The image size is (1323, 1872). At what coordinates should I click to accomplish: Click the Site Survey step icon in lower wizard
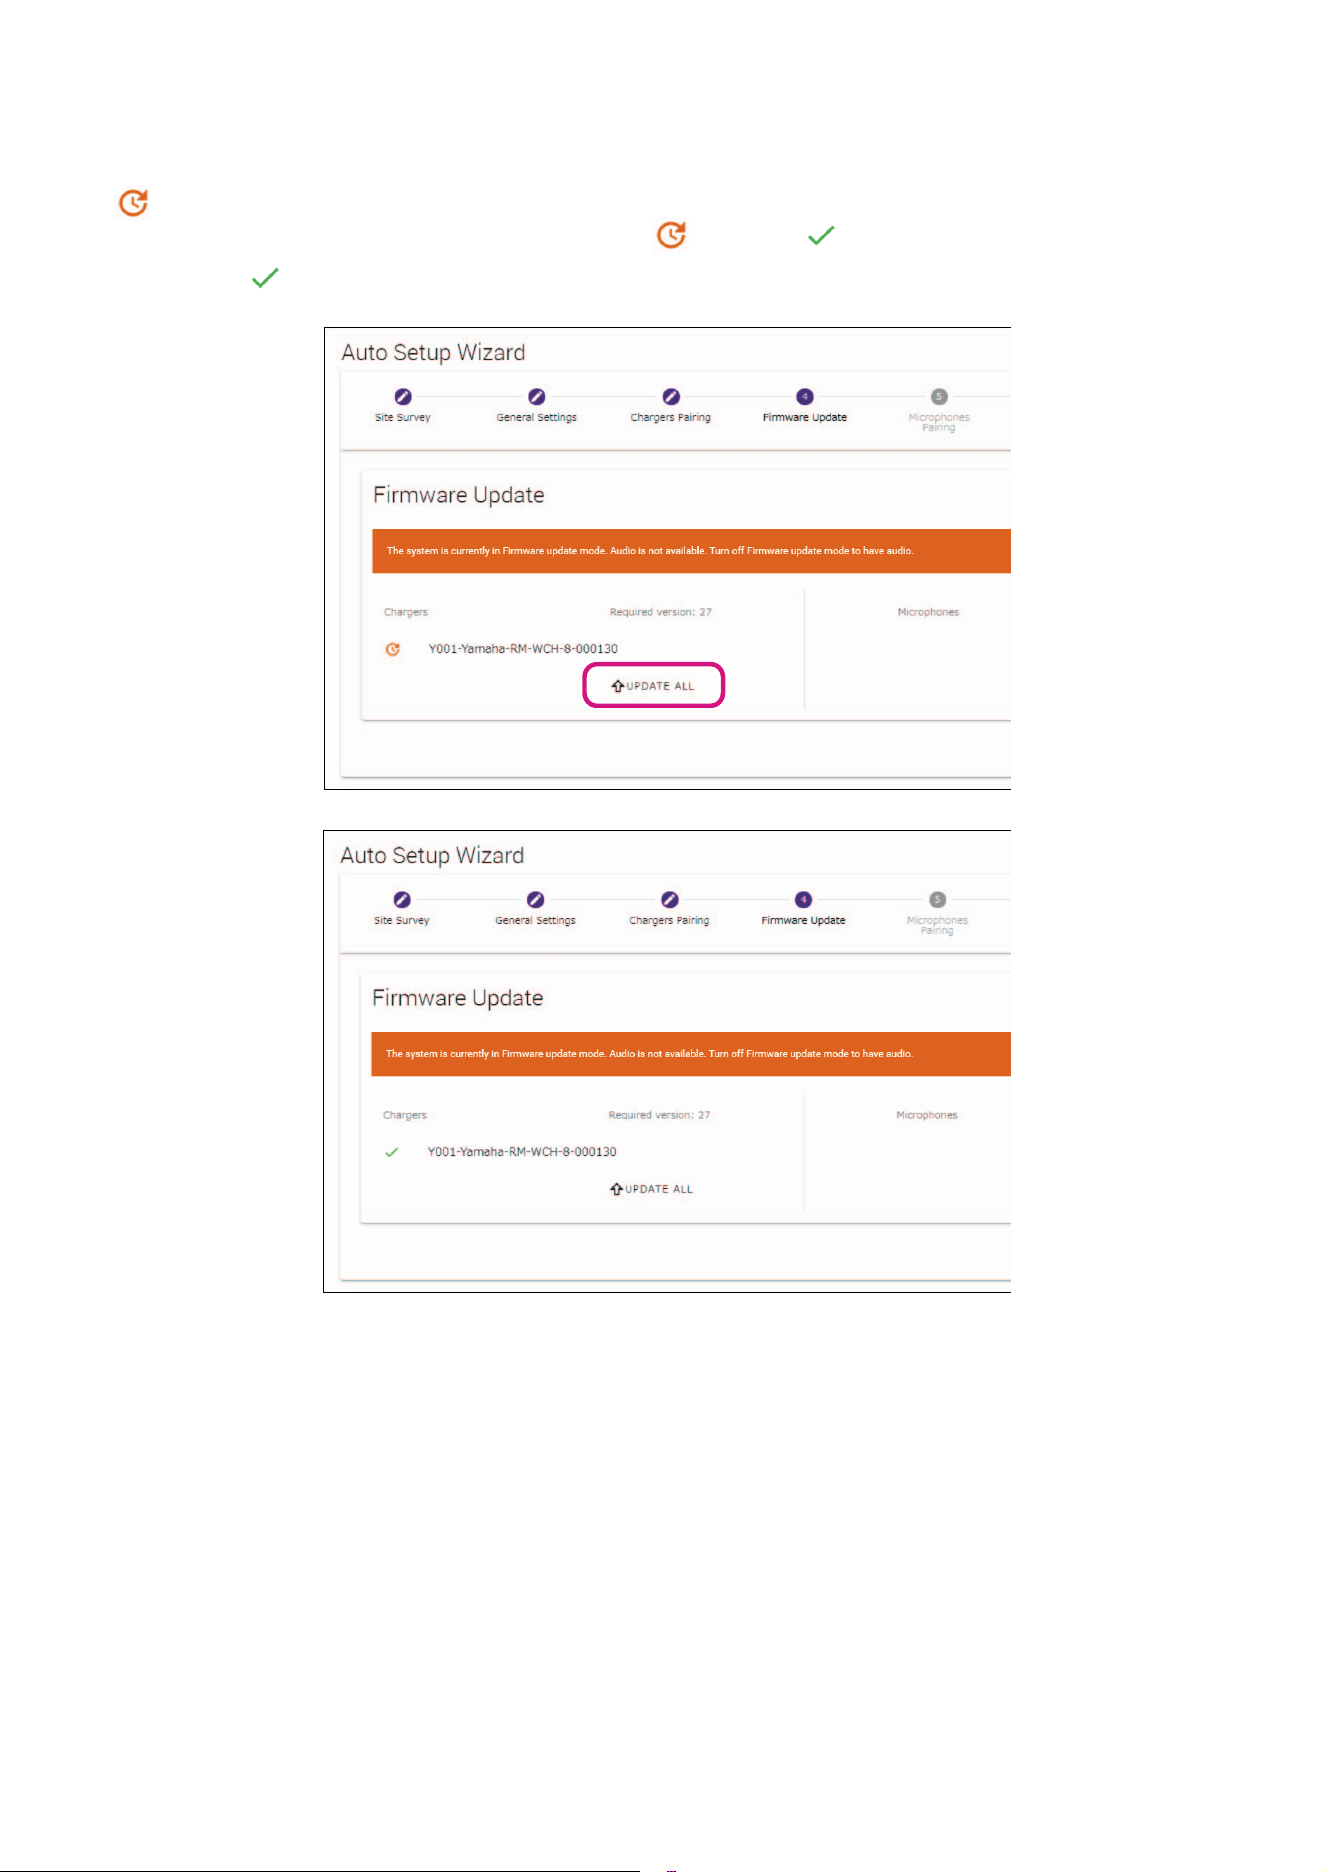coord(402,900)
